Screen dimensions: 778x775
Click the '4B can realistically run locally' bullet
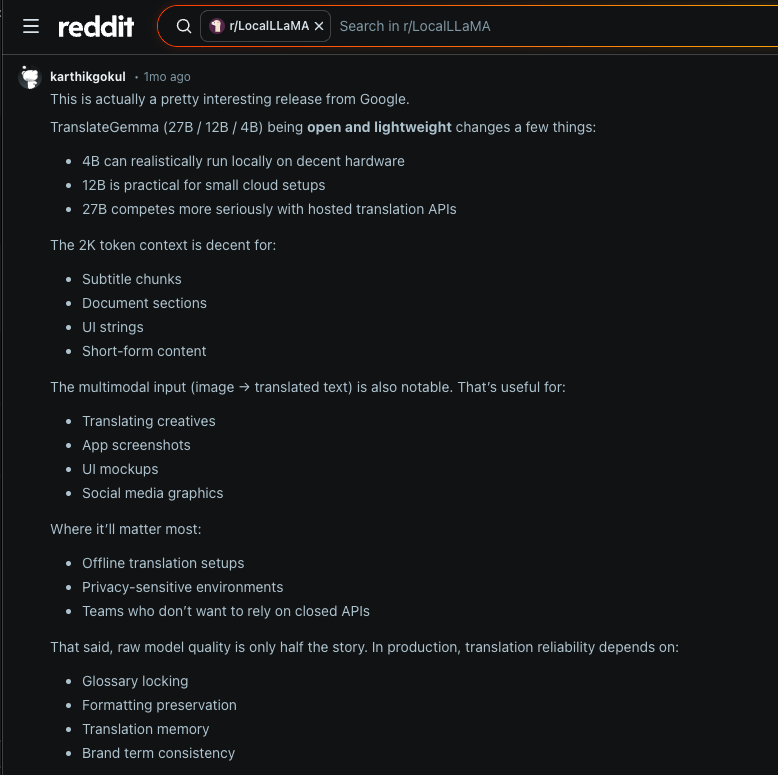point(243,161)
